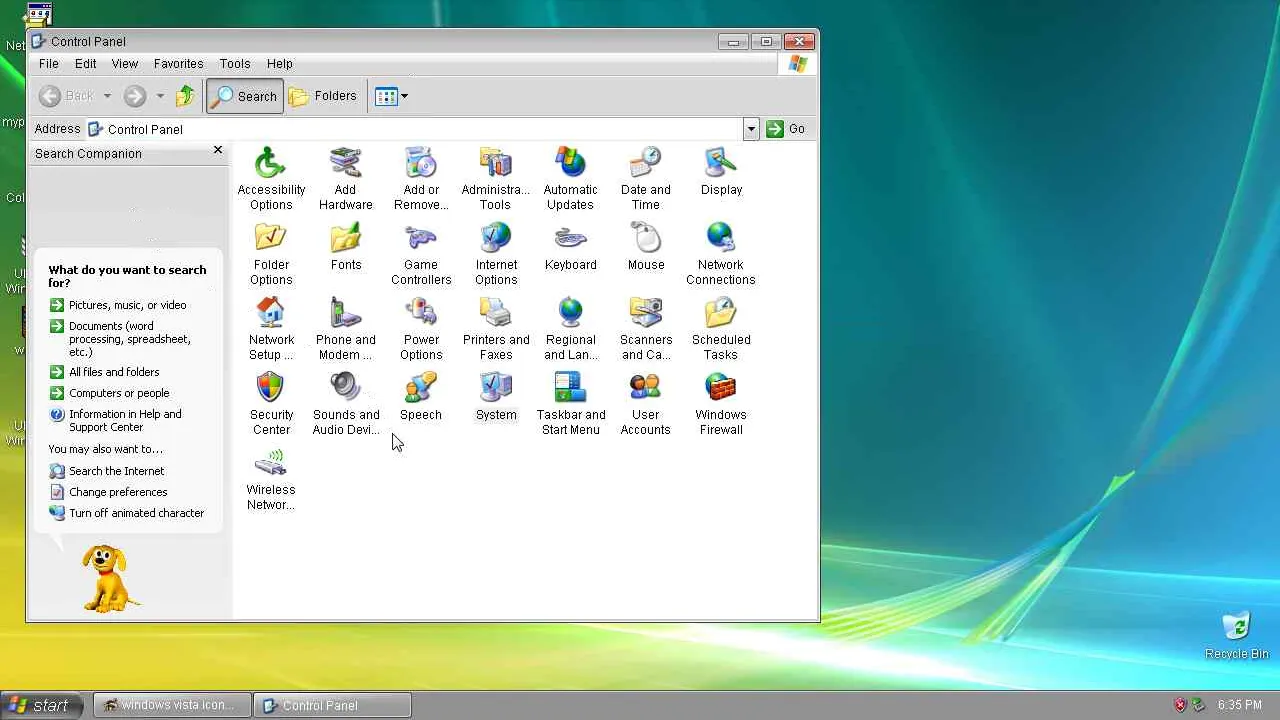Toggle the Folders pane button
Image resolution: width=1280 pixels, height=720 pixels.
click(x=322, y=96)
